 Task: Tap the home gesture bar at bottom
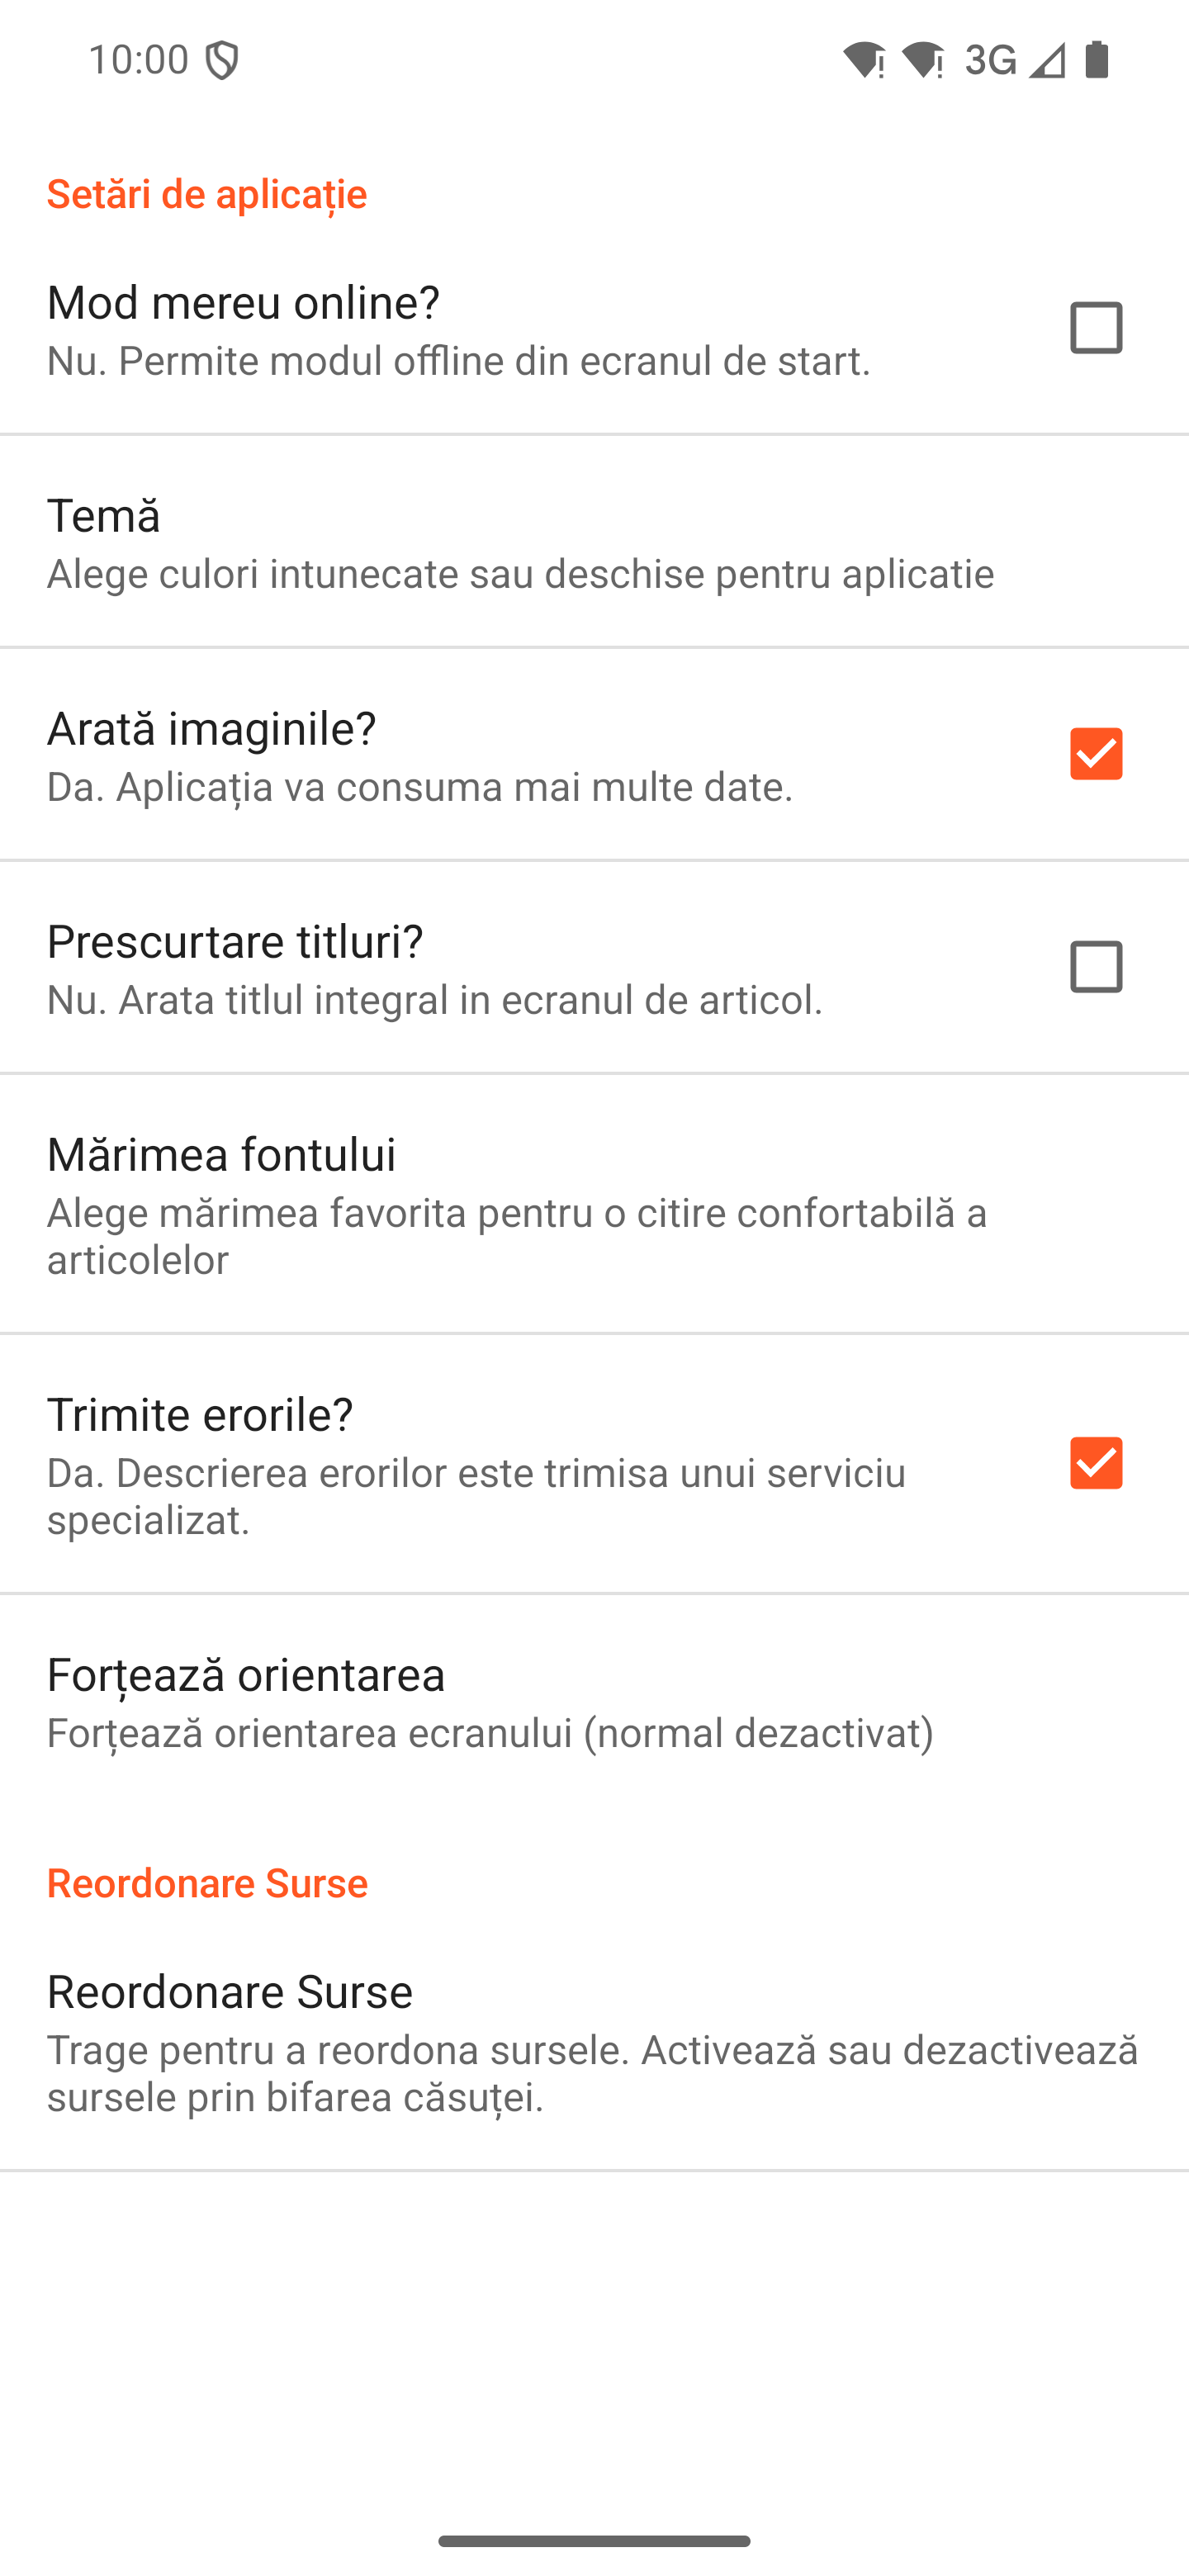point(594,2541)
